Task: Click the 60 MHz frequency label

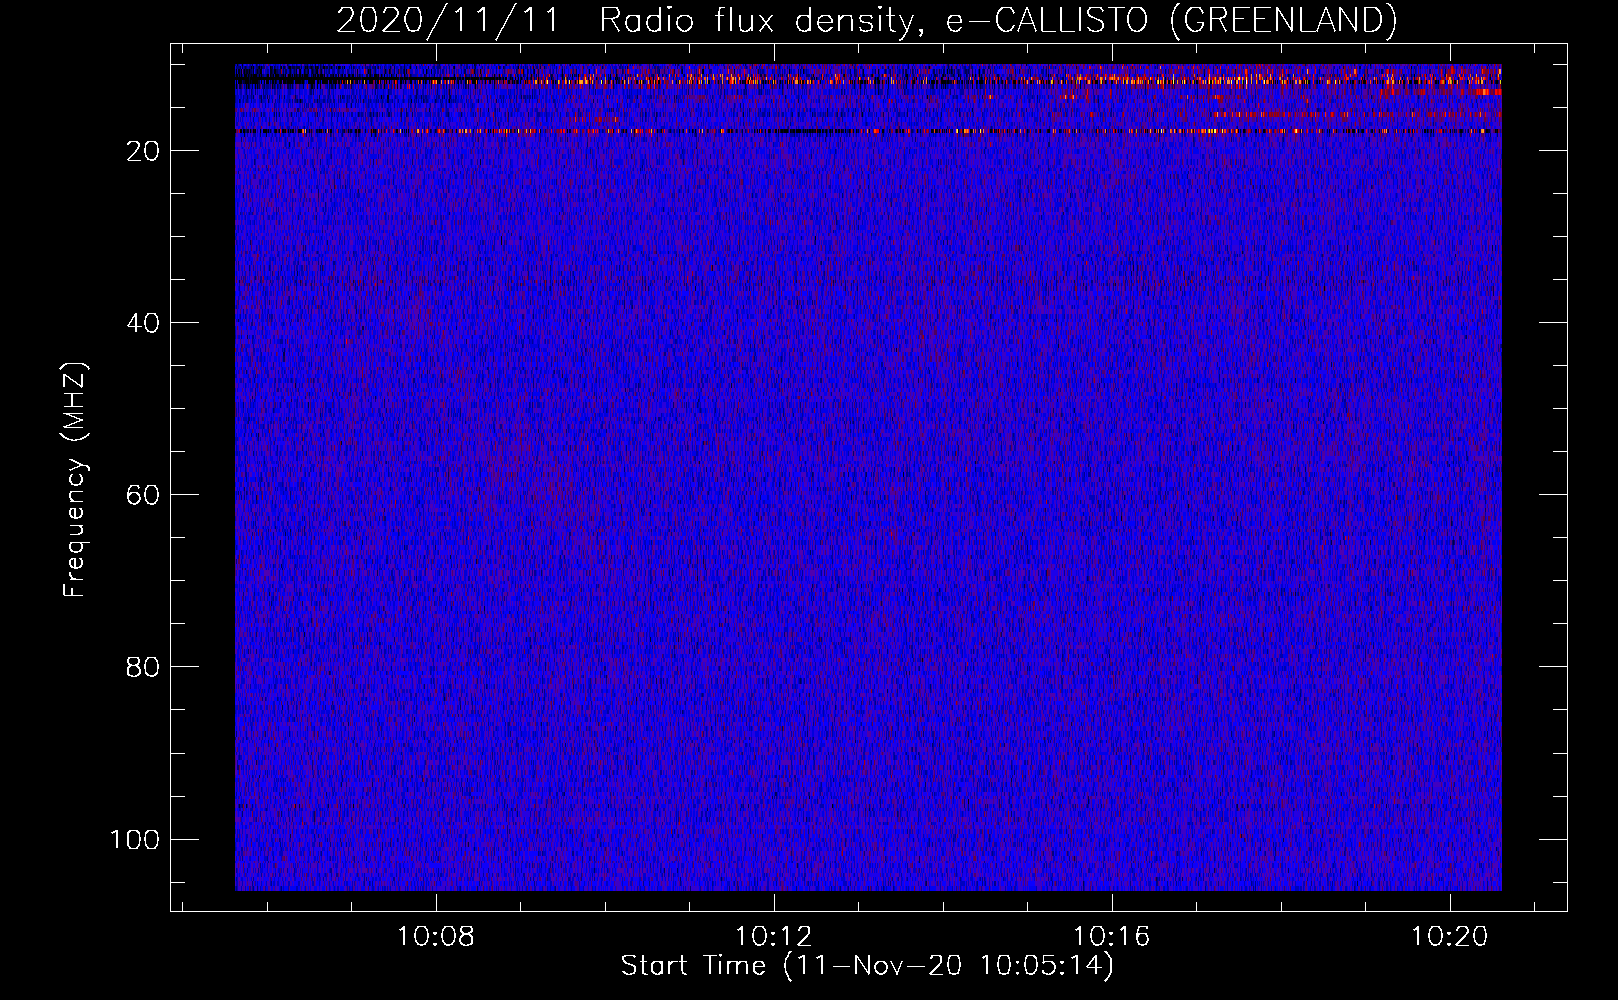Action: (x=143, y=495)
